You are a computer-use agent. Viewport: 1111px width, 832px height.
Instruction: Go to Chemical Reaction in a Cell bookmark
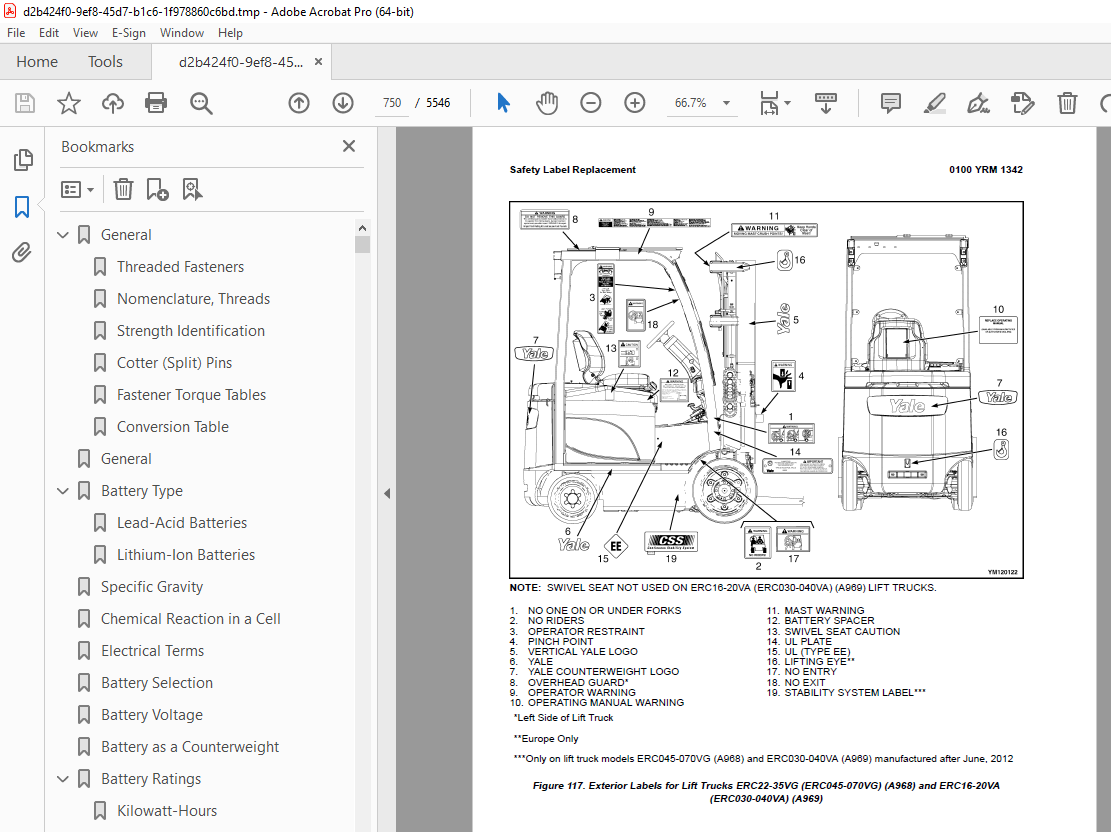(191, 618)
